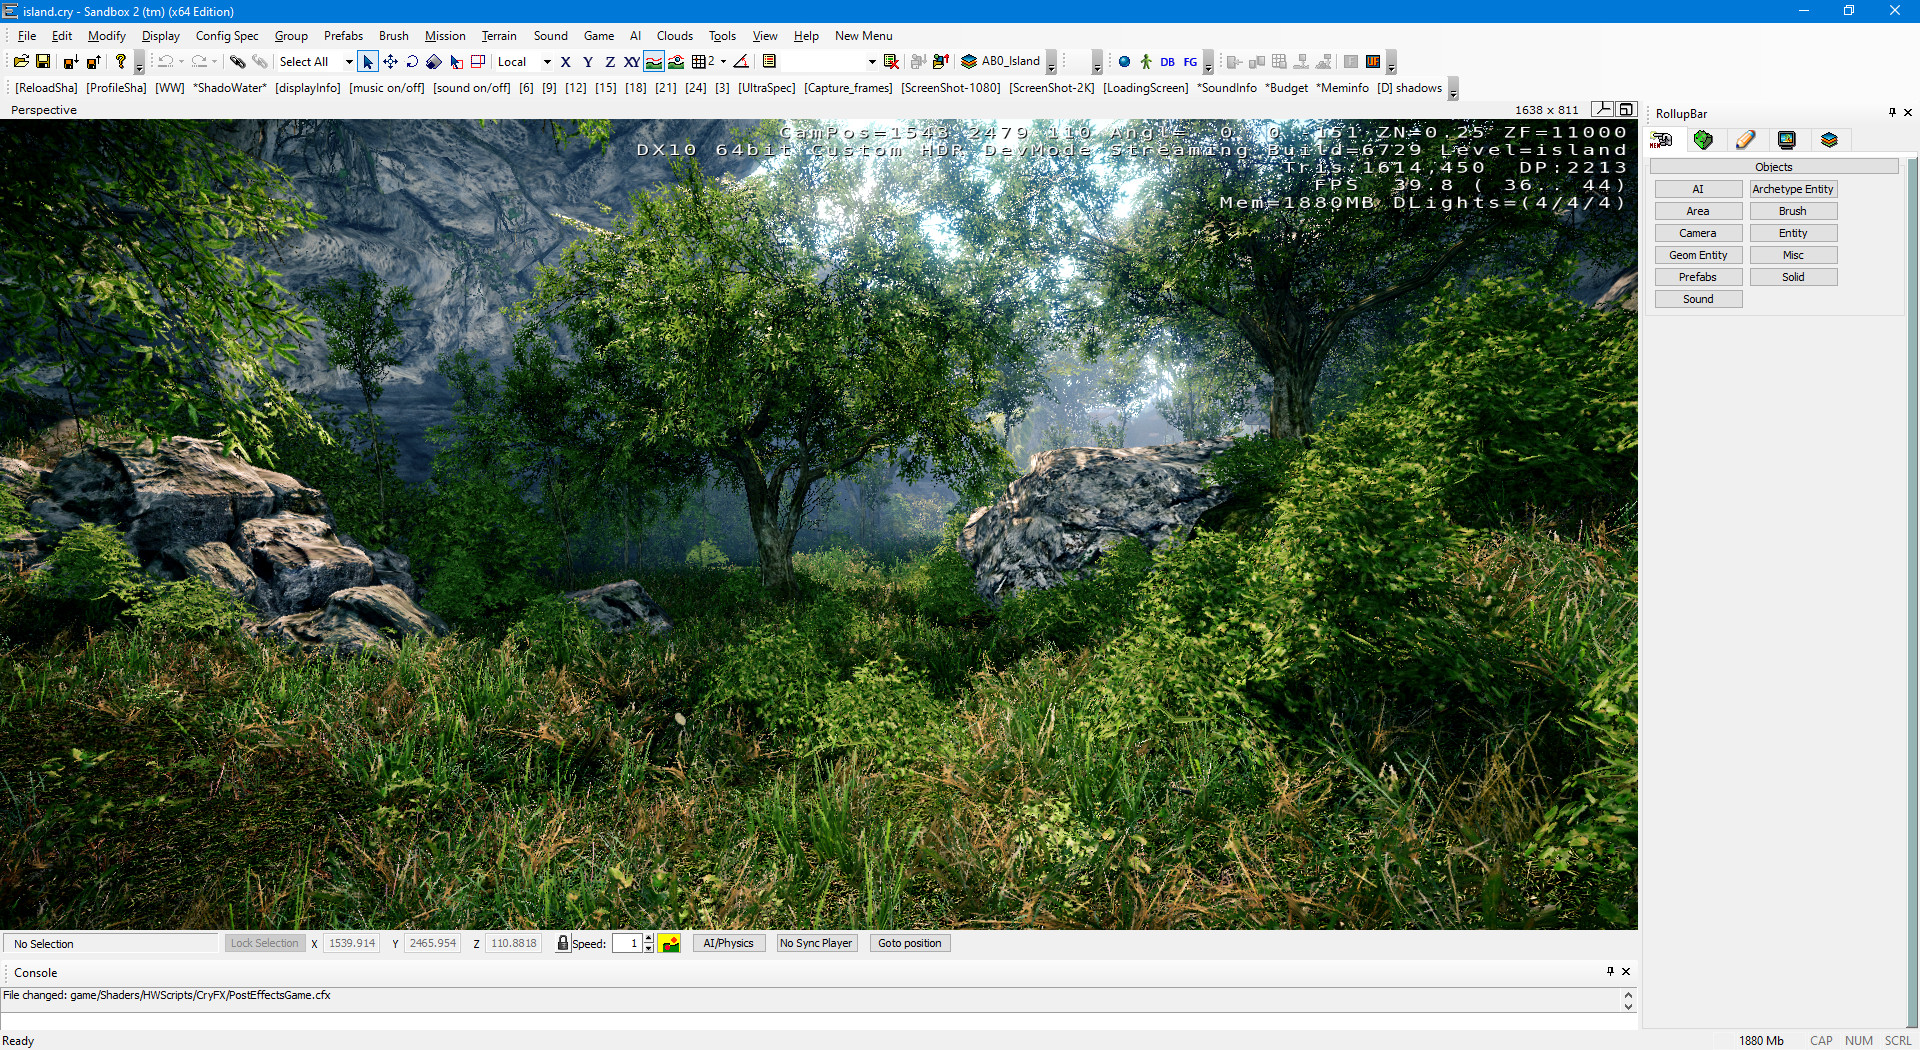Image resolution: width=1920 pixels, height=1050 pixels.
Task: Open the Clouds menu
Action: 674,36
